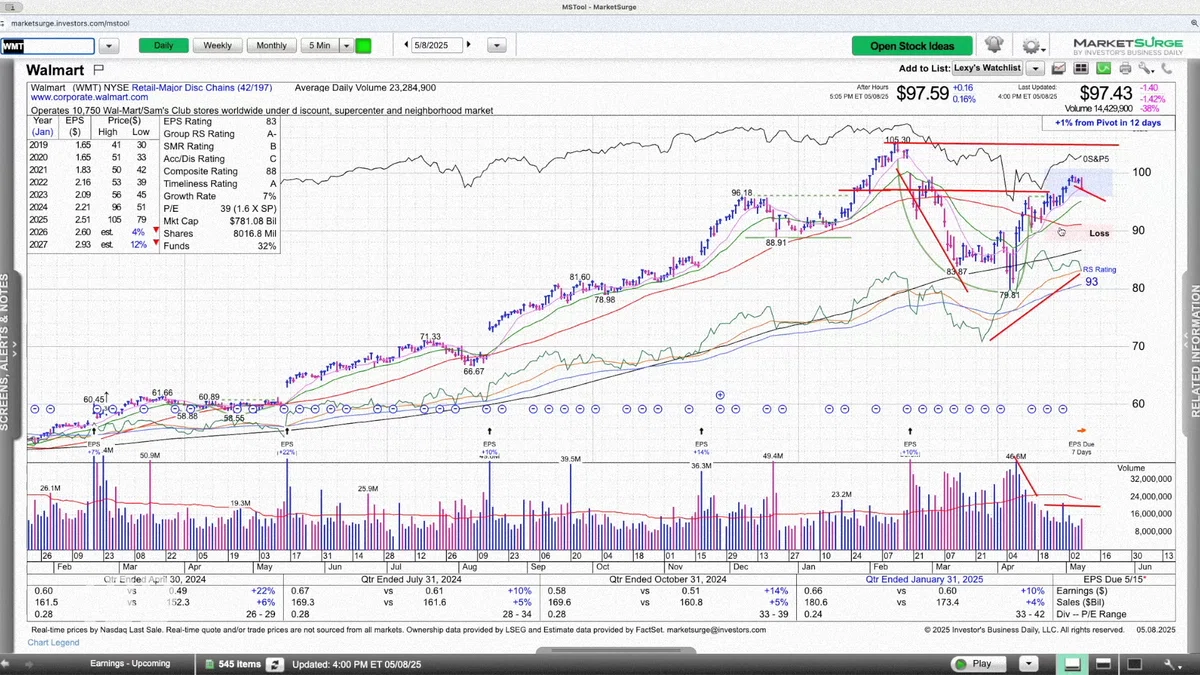
Task: Switch to the multi-chart grid layout icon
Action: [x=1079, y=68]
